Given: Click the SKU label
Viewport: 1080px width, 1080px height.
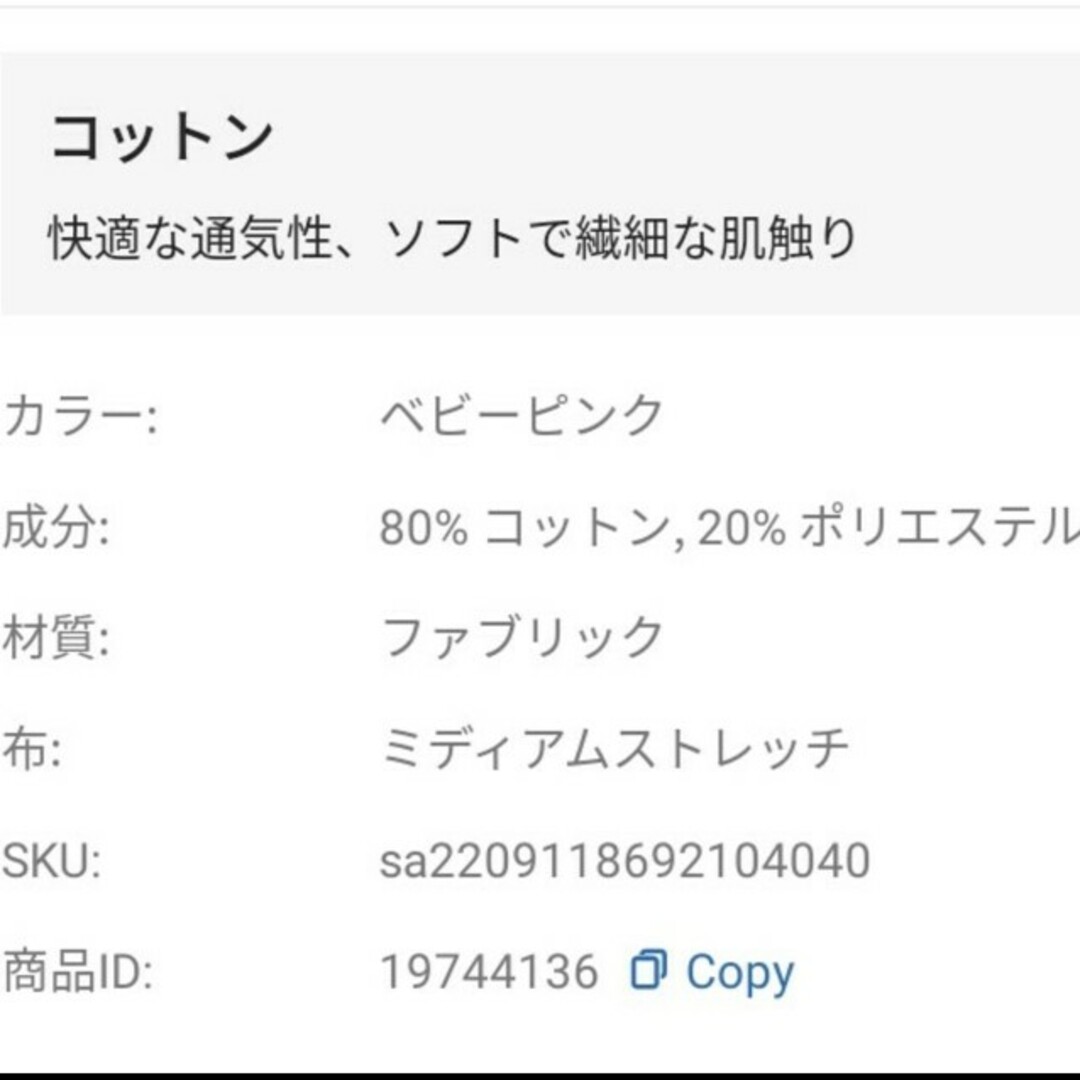Looking at the screenshot, I should click(x=52, y=861).
